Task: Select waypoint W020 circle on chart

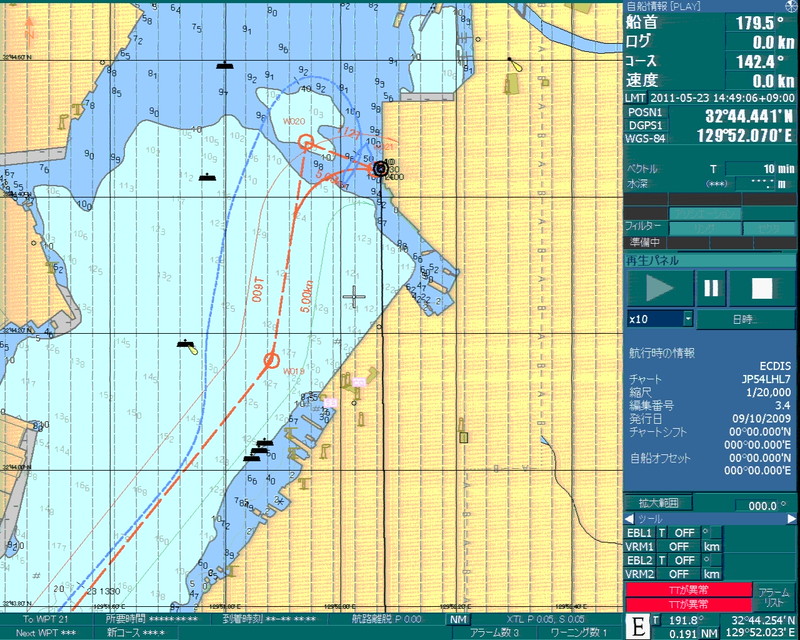Action: click(x=307, y=143)
